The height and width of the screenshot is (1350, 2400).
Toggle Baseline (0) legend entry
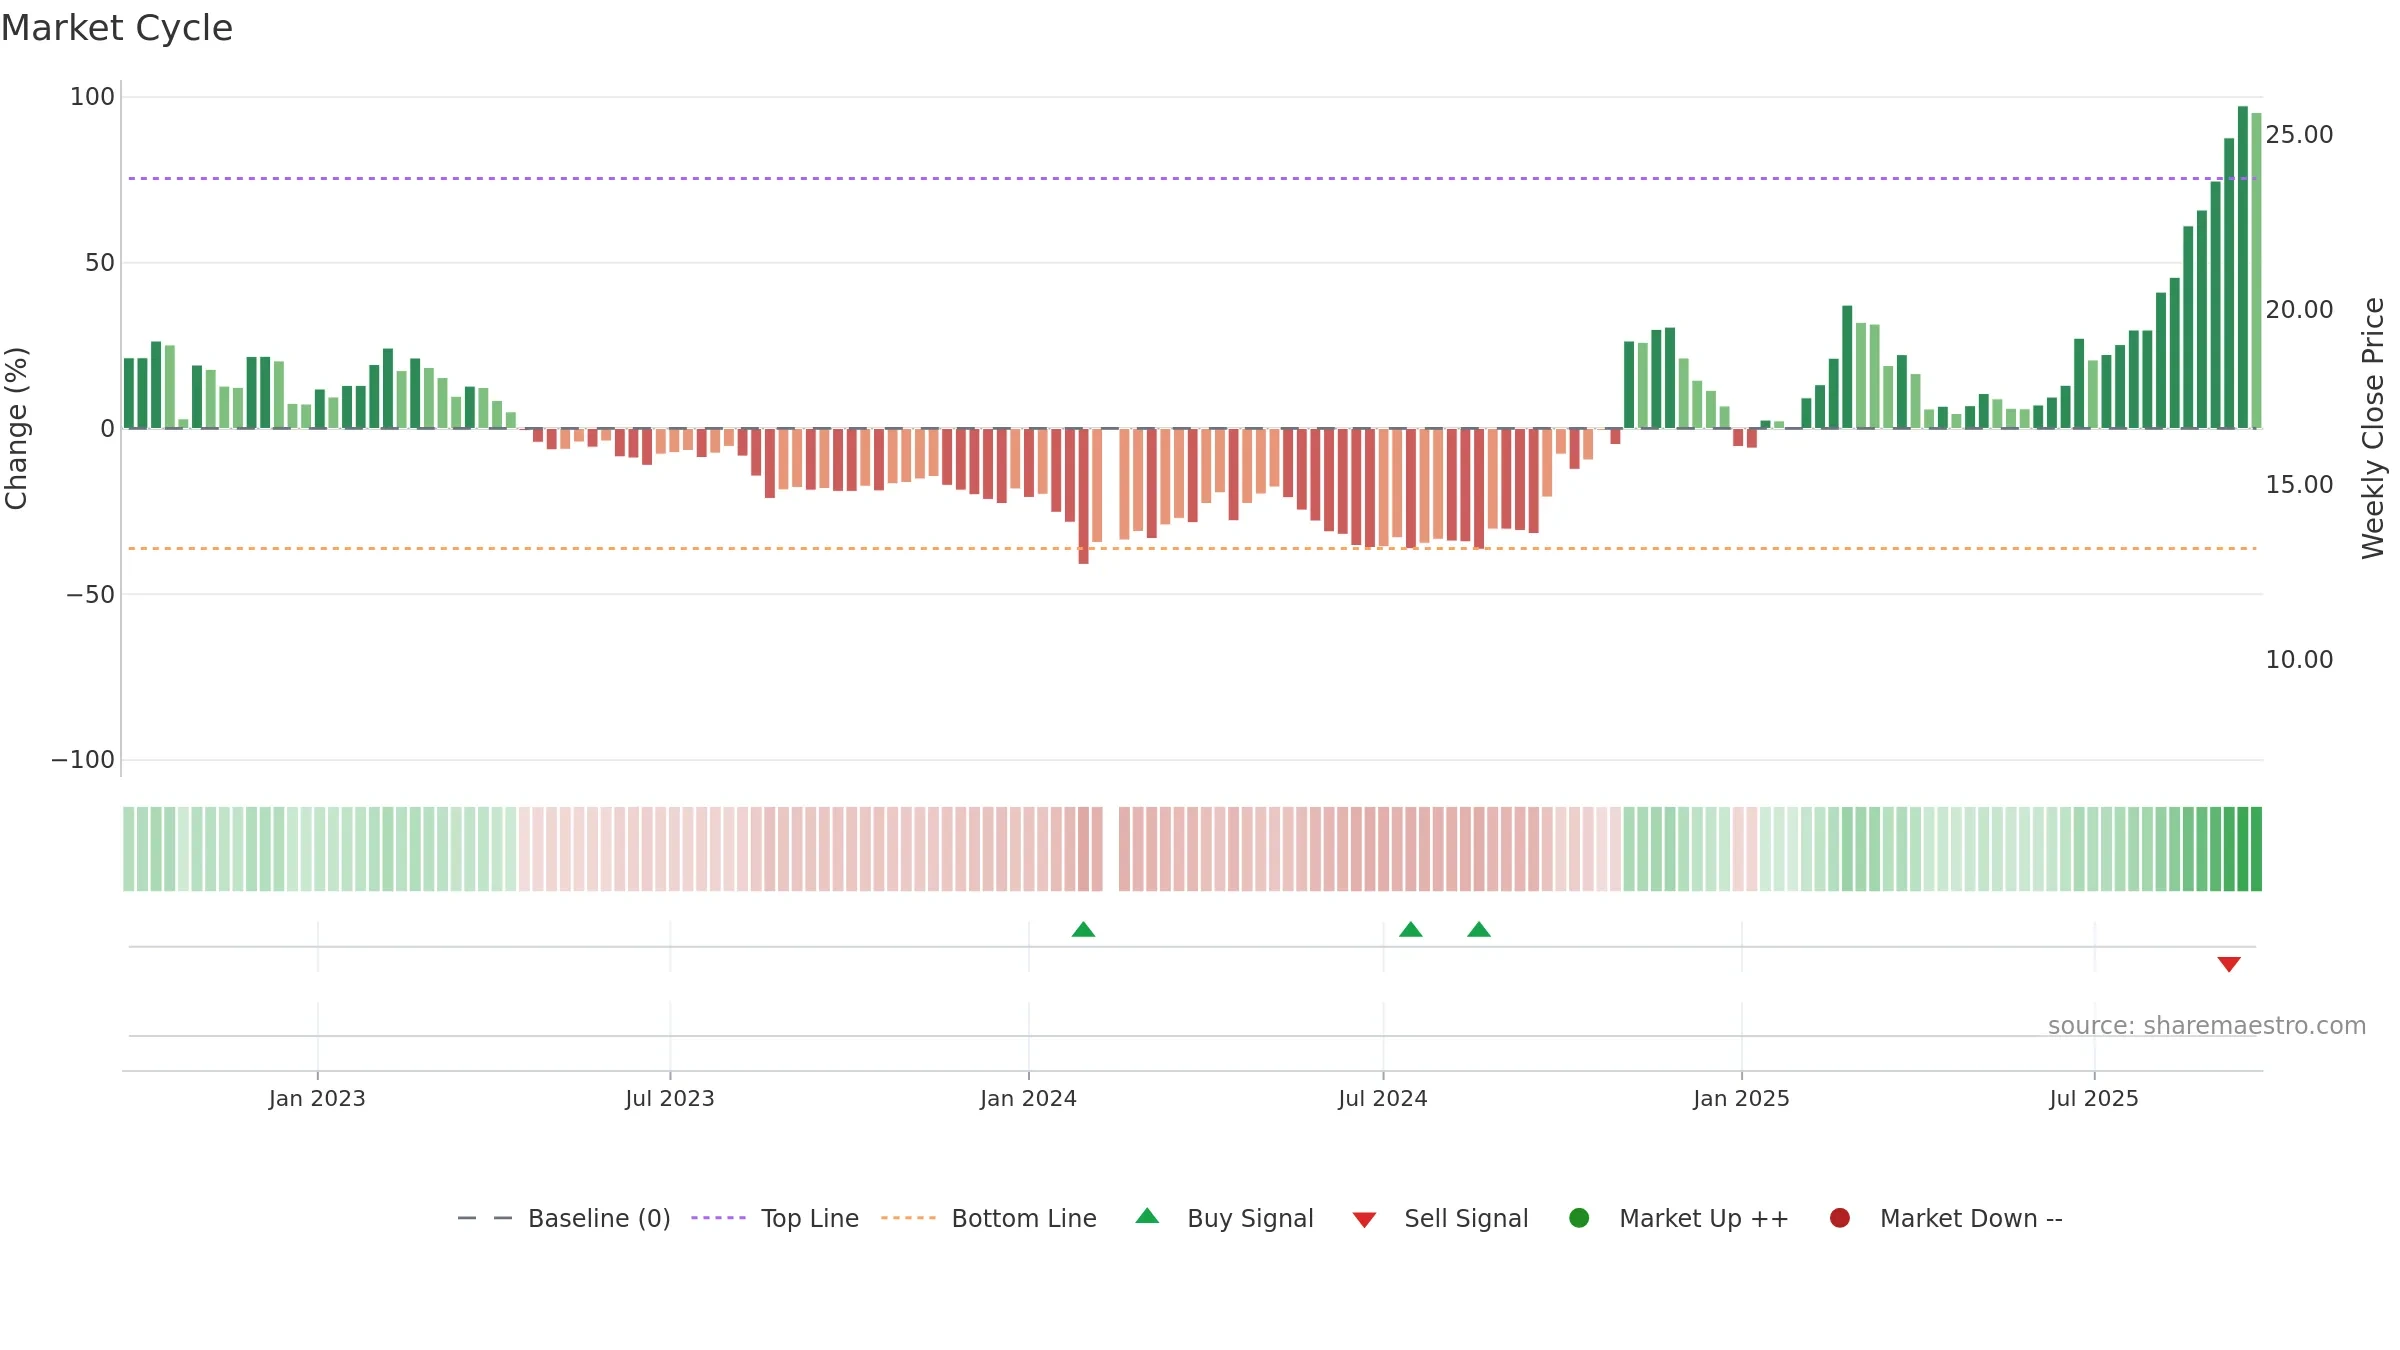[564, 1218]
